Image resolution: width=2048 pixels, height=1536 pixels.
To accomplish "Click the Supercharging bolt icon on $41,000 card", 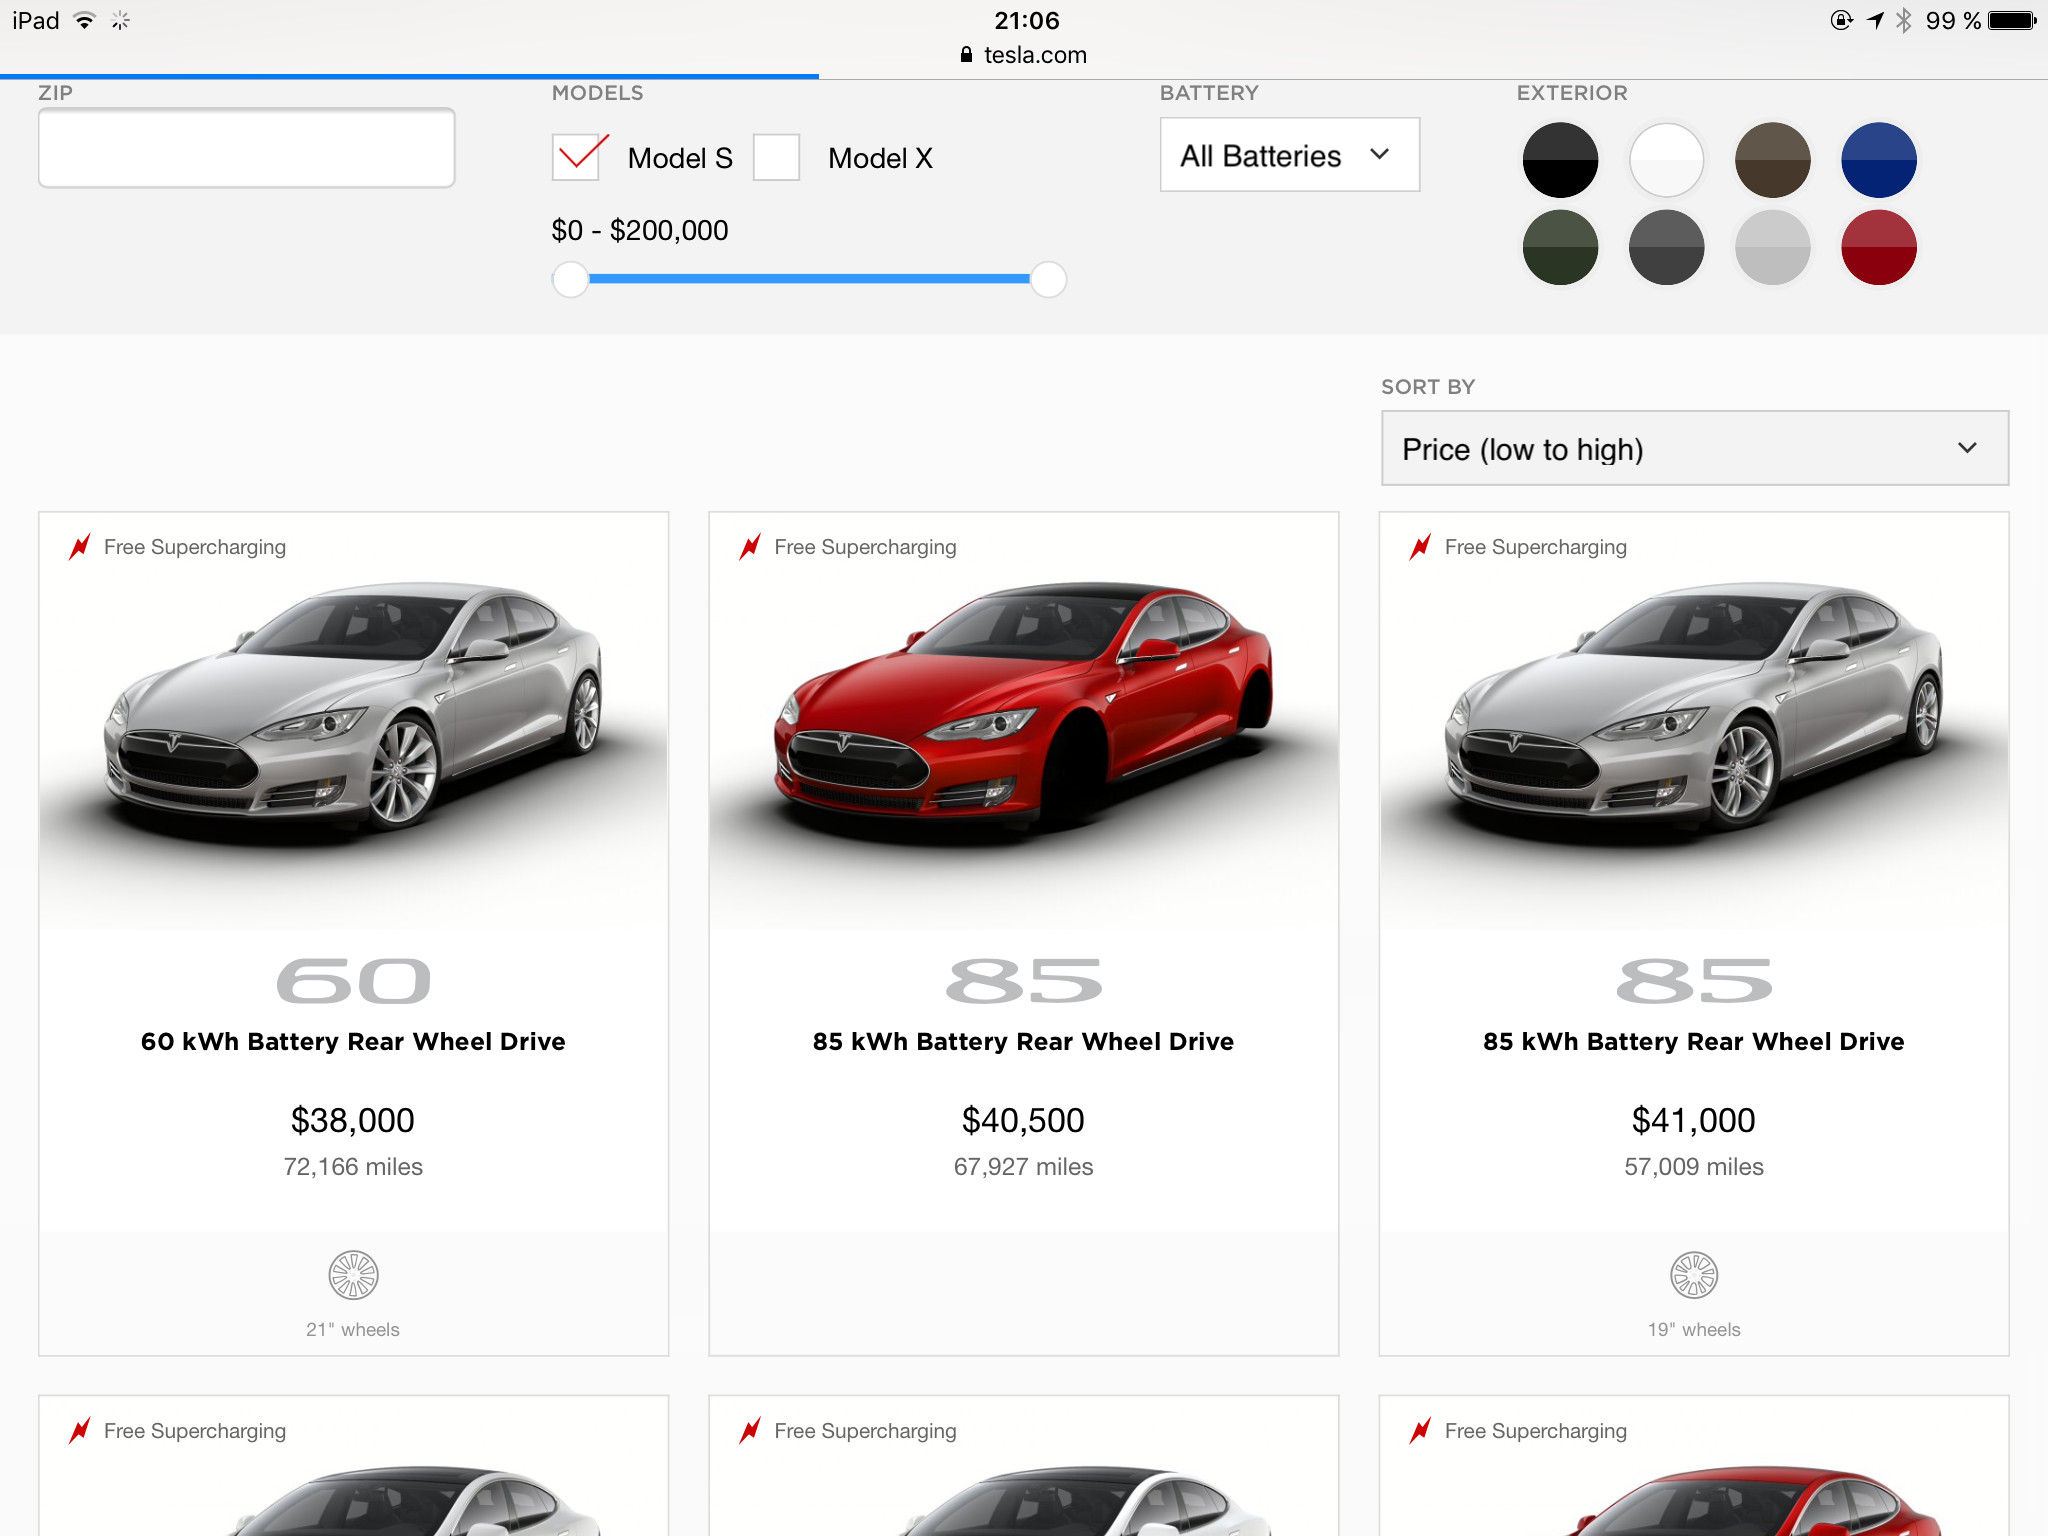I will point(1421,547).
